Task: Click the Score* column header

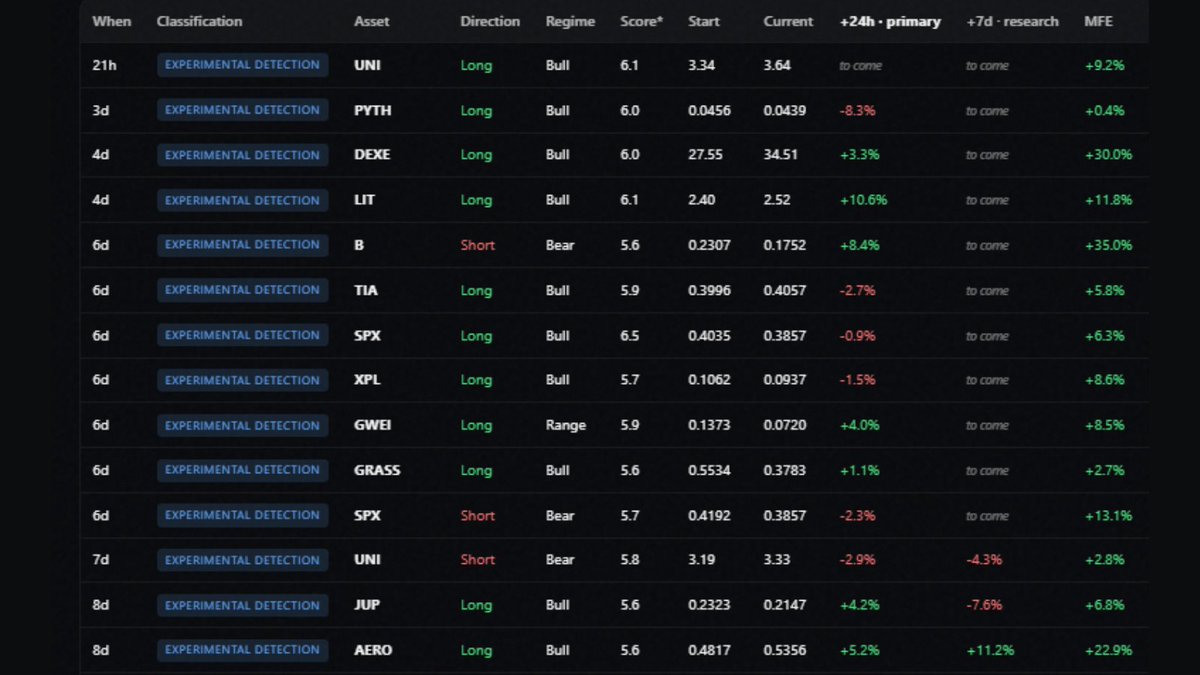Action: [x=641, y=21]
